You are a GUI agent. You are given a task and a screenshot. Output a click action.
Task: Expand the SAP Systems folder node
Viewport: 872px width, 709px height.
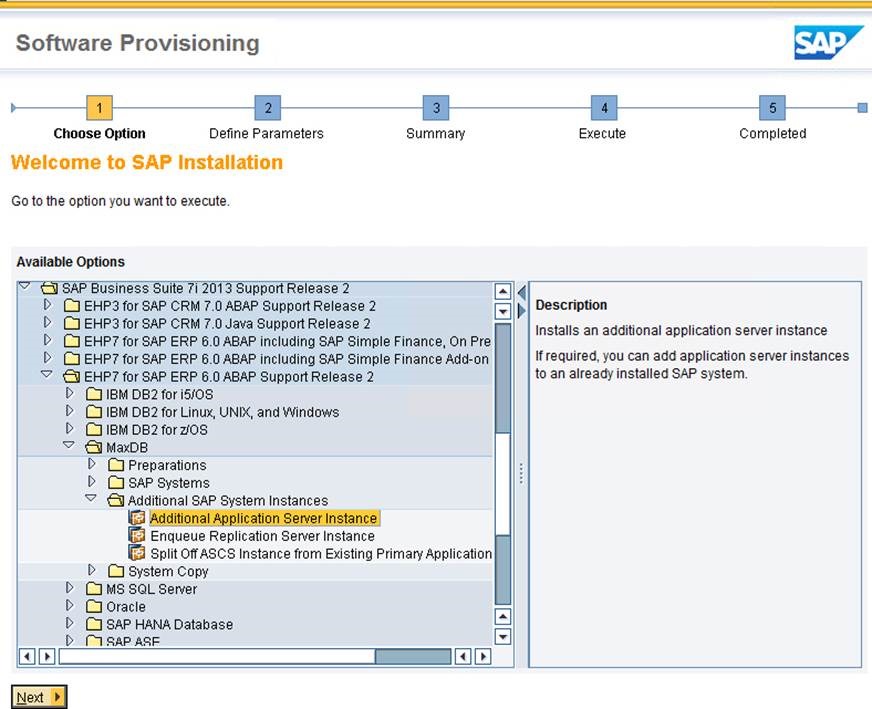[92, 482]
